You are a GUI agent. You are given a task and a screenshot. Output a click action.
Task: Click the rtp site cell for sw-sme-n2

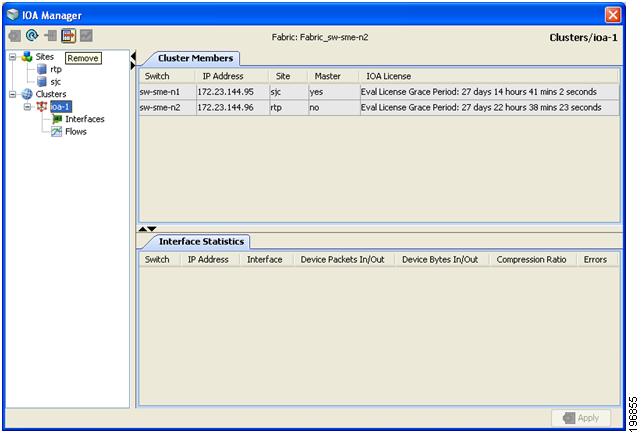pyautogui.click(x=289, y=108)
